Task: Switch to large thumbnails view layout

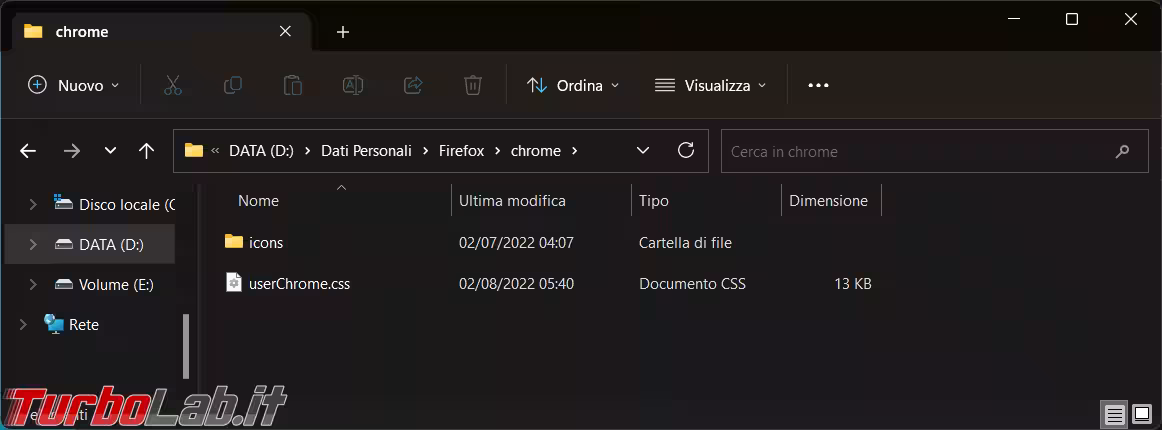Action: point(1142,414)
